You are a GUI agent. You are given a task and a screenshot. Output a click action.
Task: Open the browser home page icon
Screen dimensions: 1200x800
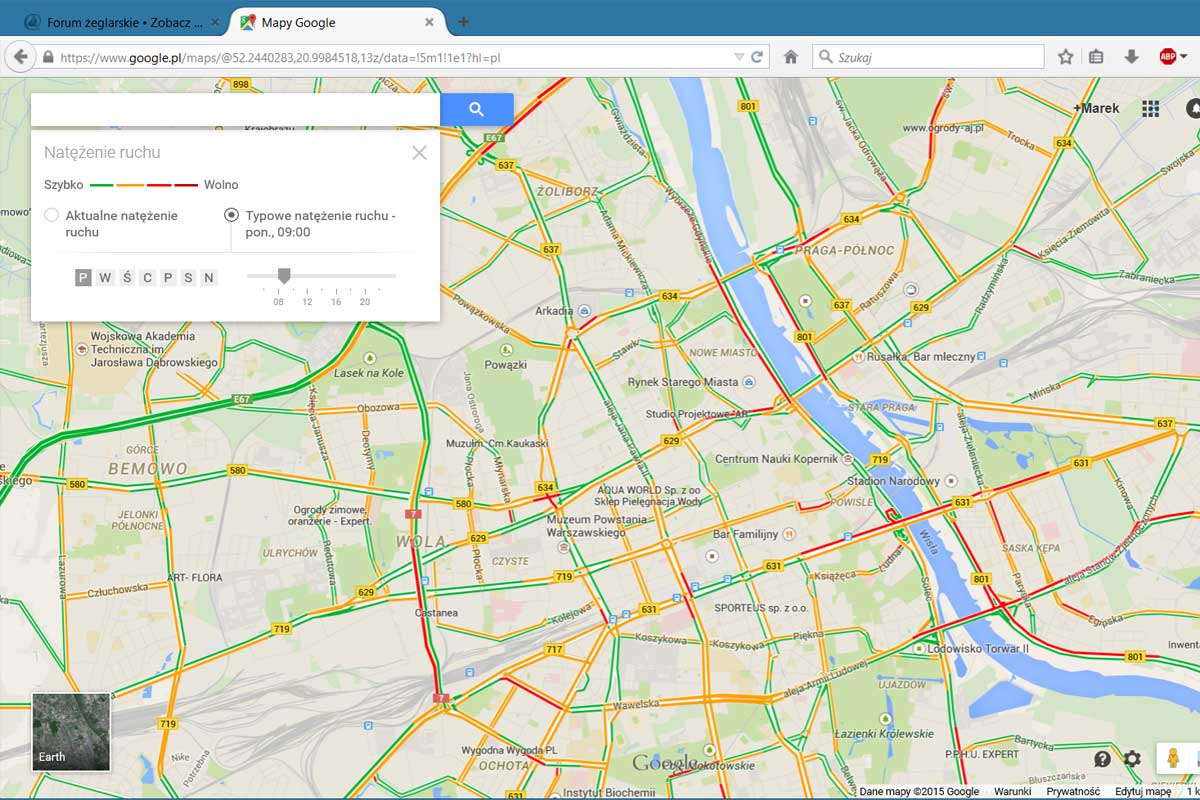point(790,58)
